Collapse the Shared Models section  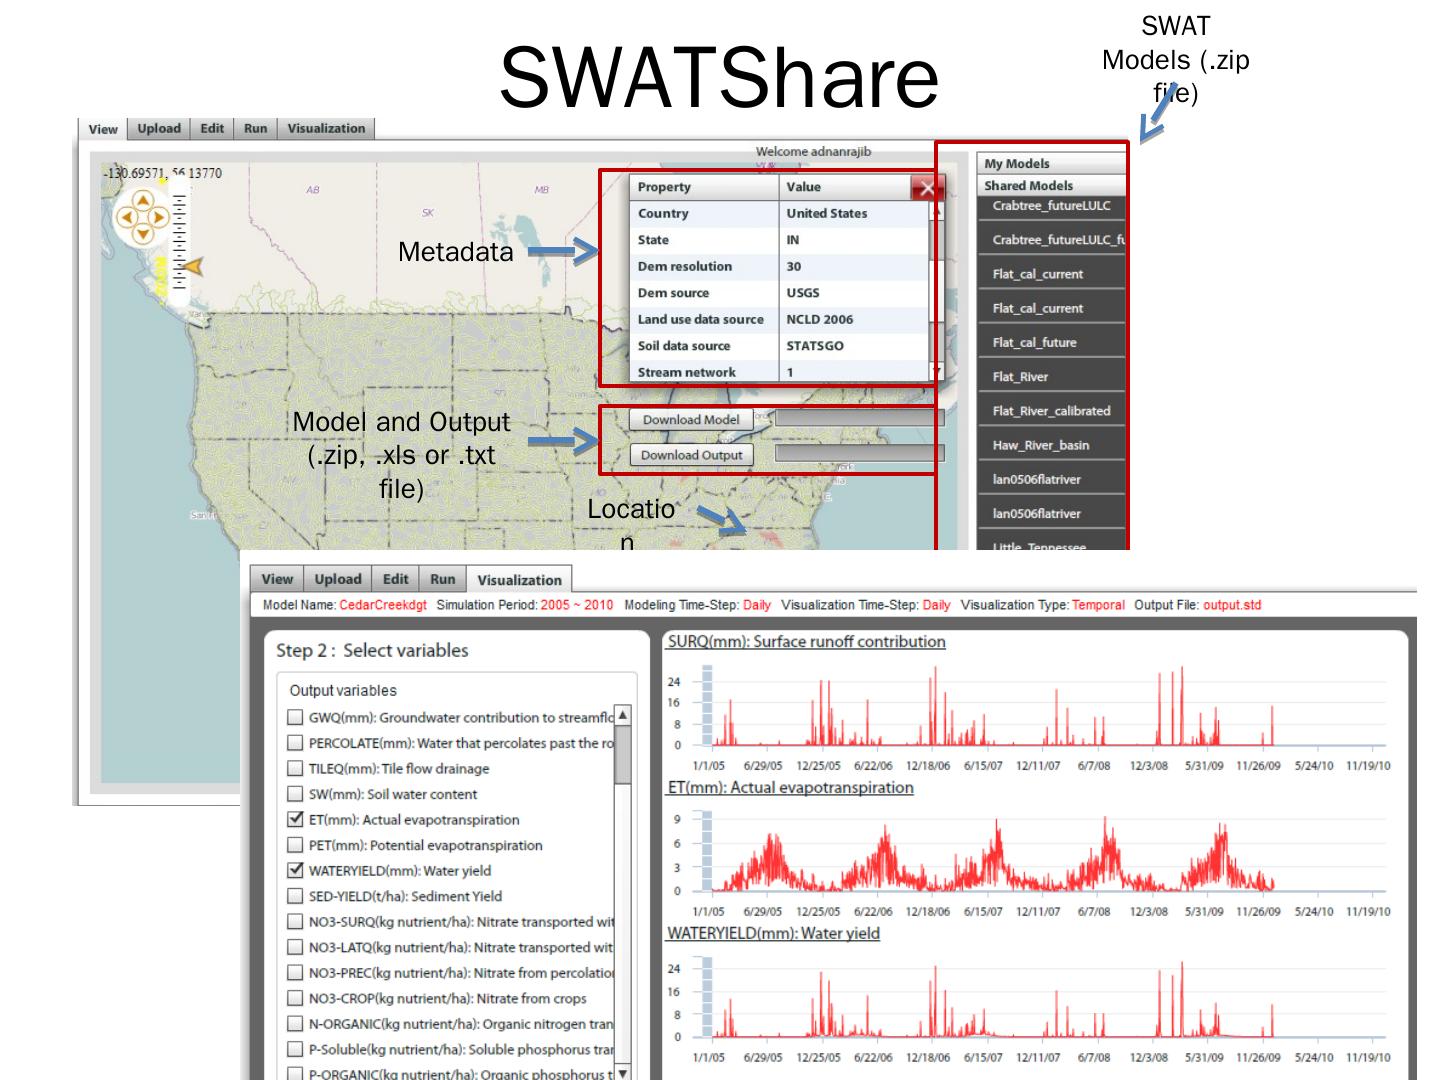pos(1051,185)
